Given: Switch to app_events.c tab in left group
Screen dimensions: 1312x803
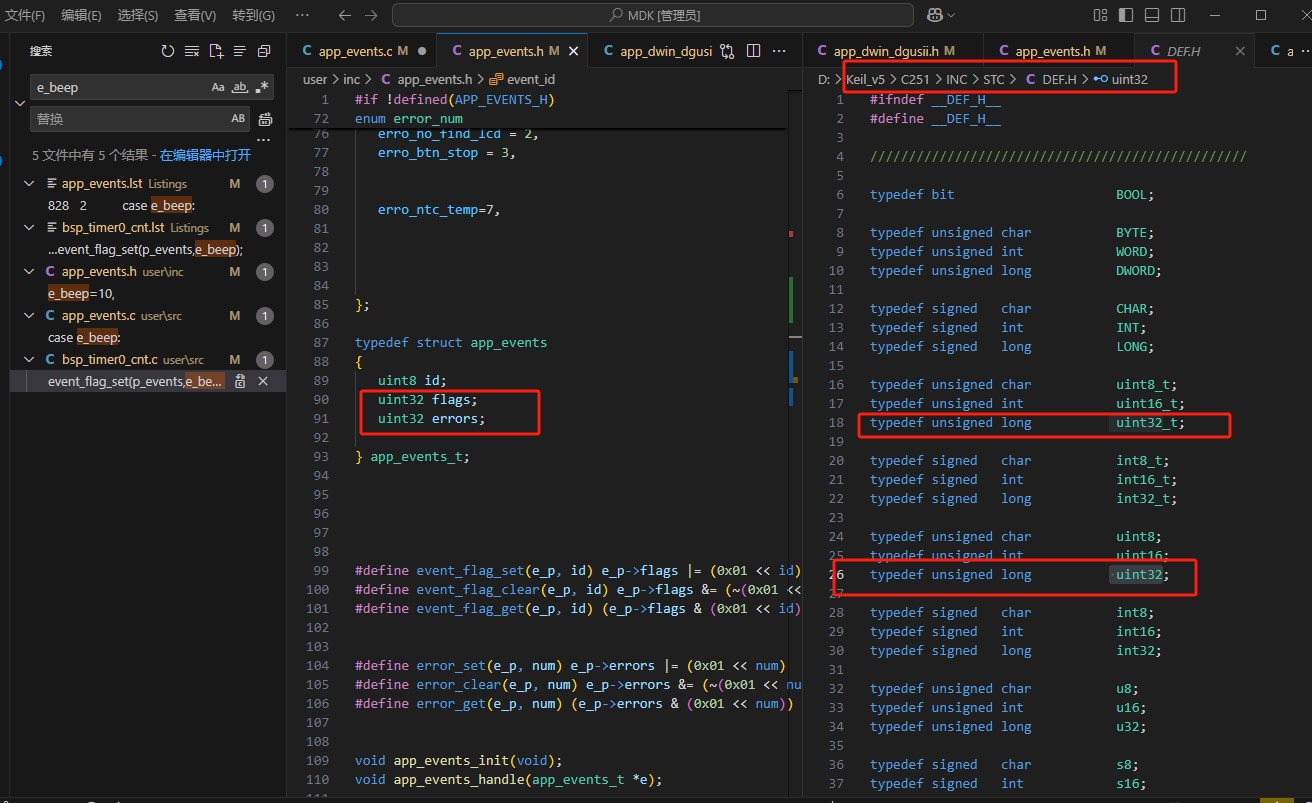Looking at the screenshot, I should point(363,51).
